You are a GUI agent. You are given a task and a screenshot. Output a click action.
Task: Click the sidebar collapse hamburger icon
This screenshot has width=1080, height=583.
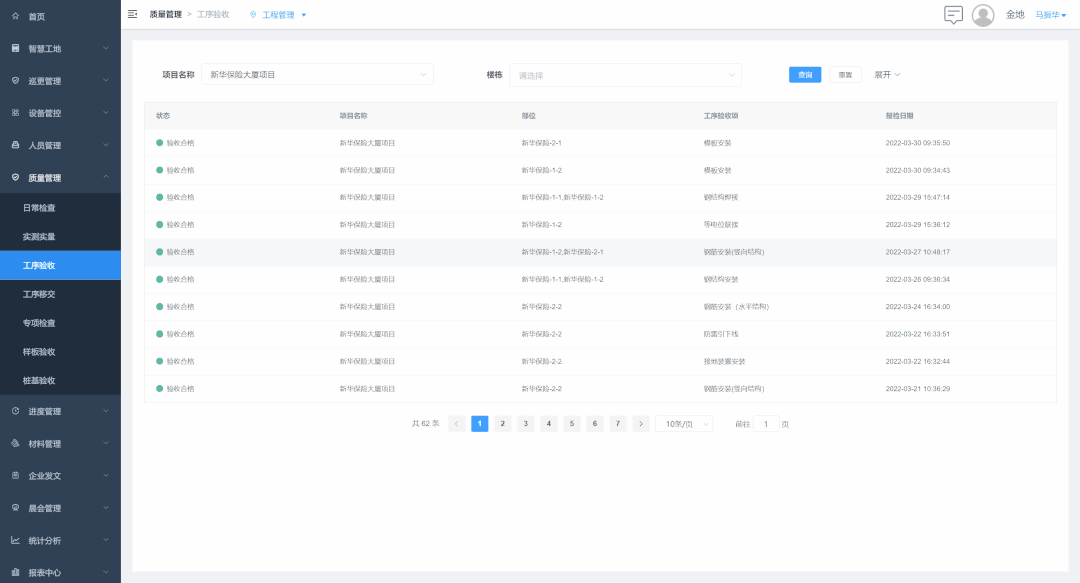click(x=133, y=14)
